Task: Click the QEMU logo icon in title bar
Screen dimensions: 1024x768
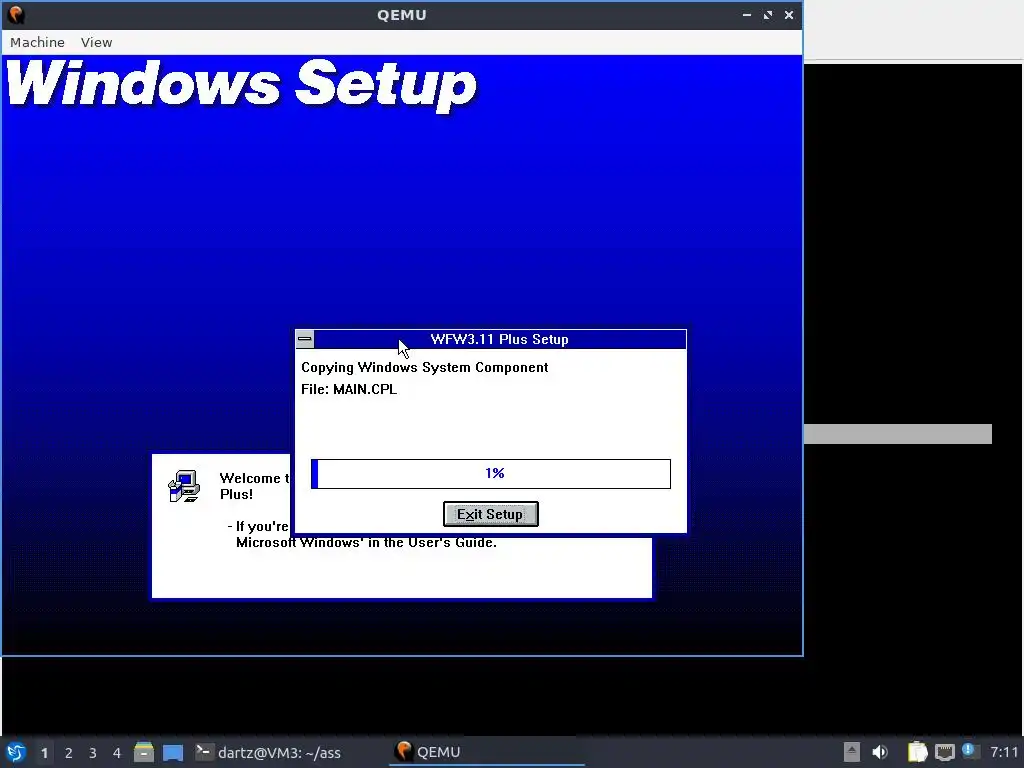Action: pos(16,14)
